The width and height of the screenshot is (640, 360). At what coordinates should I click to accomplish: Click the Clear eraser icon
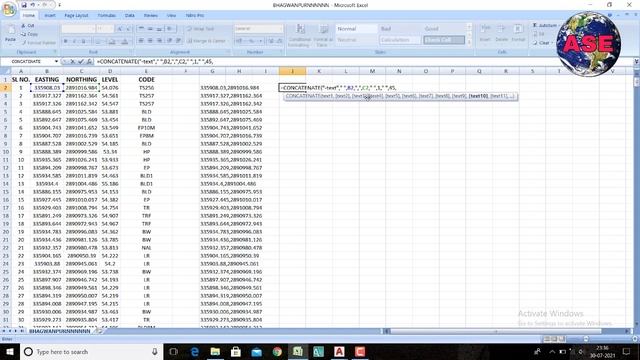[x=535, y=43]
